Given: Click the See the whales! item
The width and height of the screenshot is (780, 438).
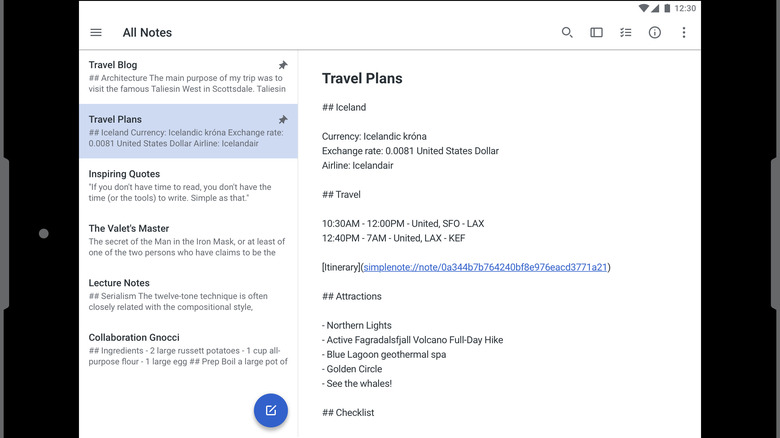Looking at the screenshot, I should (x=357, y=383).
